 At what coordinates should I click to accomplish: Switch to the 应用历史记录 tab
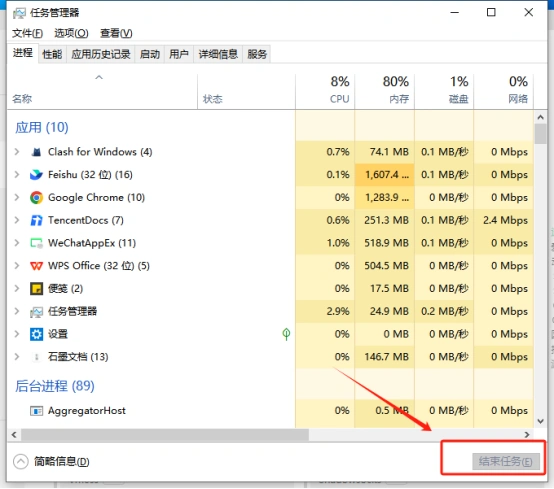[101, 54]
